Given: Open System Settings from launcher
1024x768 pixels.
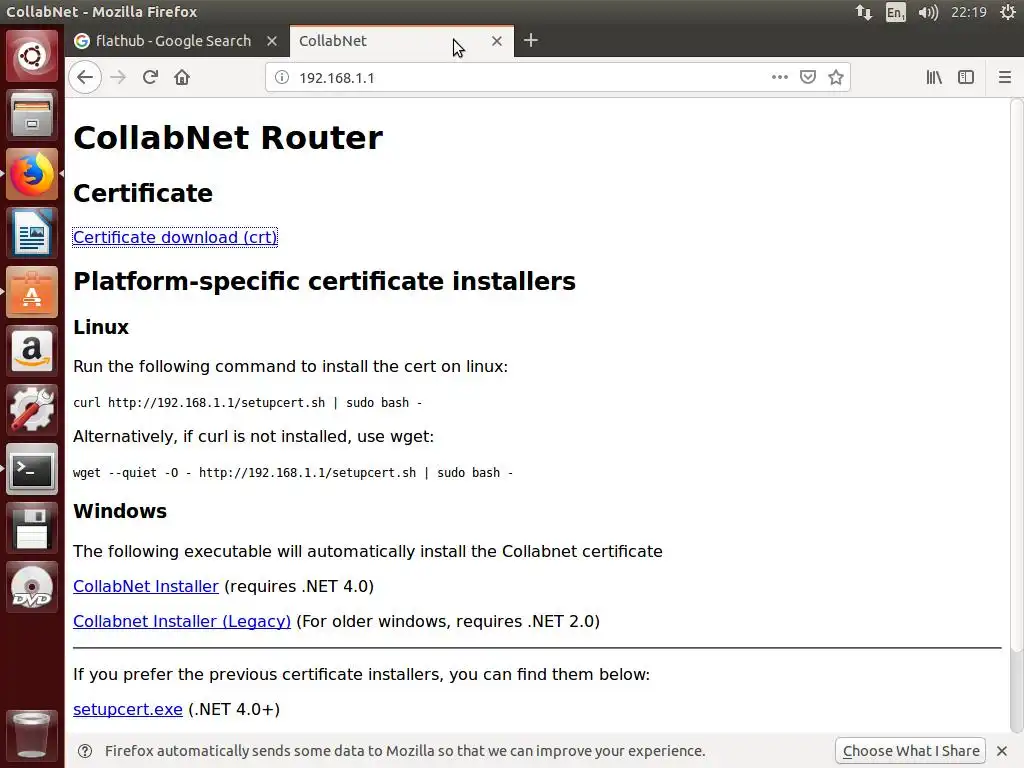Looking at the screenshot, I should pos(32,410).
